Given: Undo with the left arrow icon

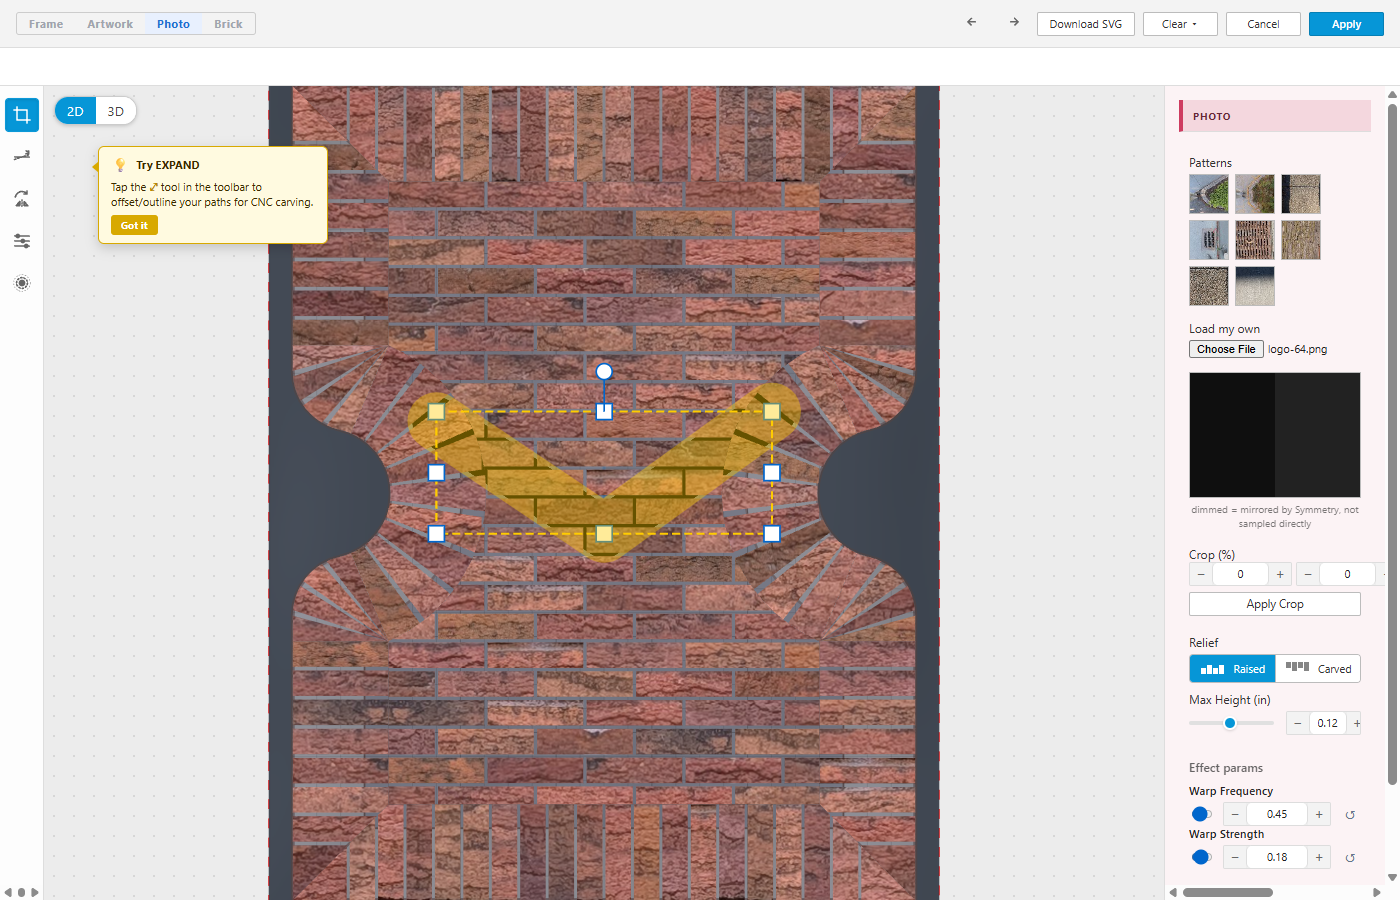Looking at the screenshot, I should coord(971,22).
